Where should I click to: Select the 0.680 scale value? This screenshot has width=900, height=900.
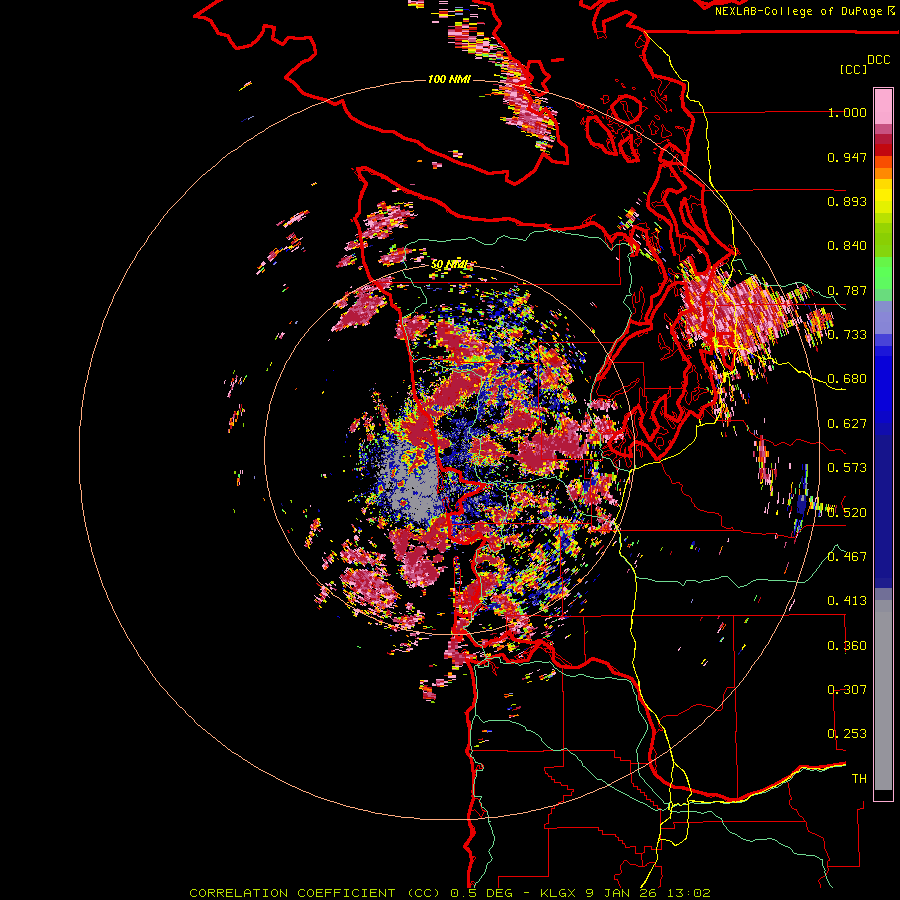pyautogui.click(x=847, y=379)
